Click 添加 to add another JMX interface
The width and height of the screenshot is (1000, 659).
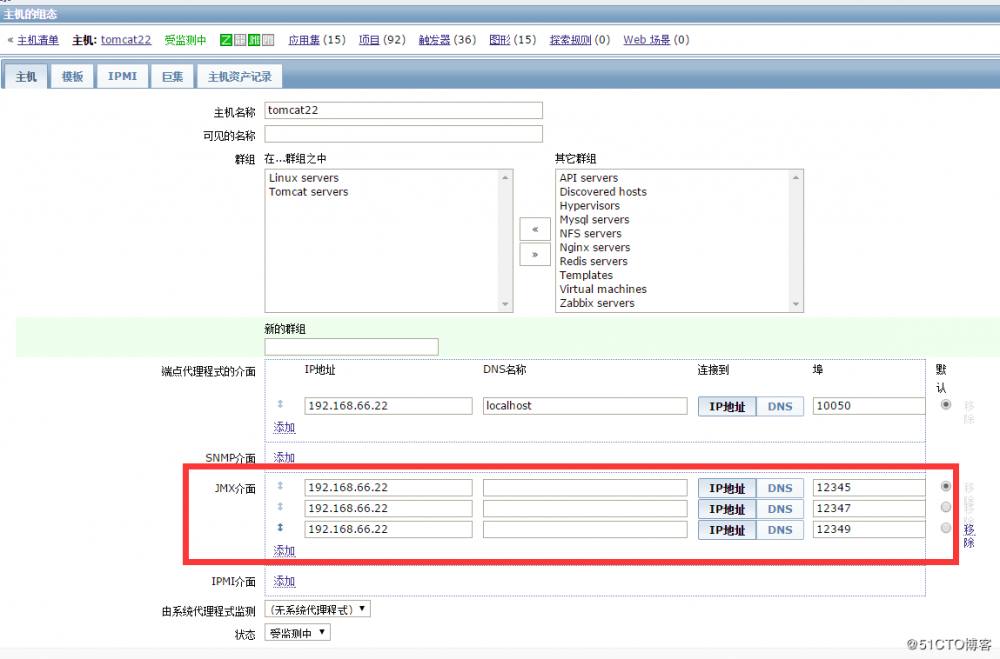tap(283, 550)
